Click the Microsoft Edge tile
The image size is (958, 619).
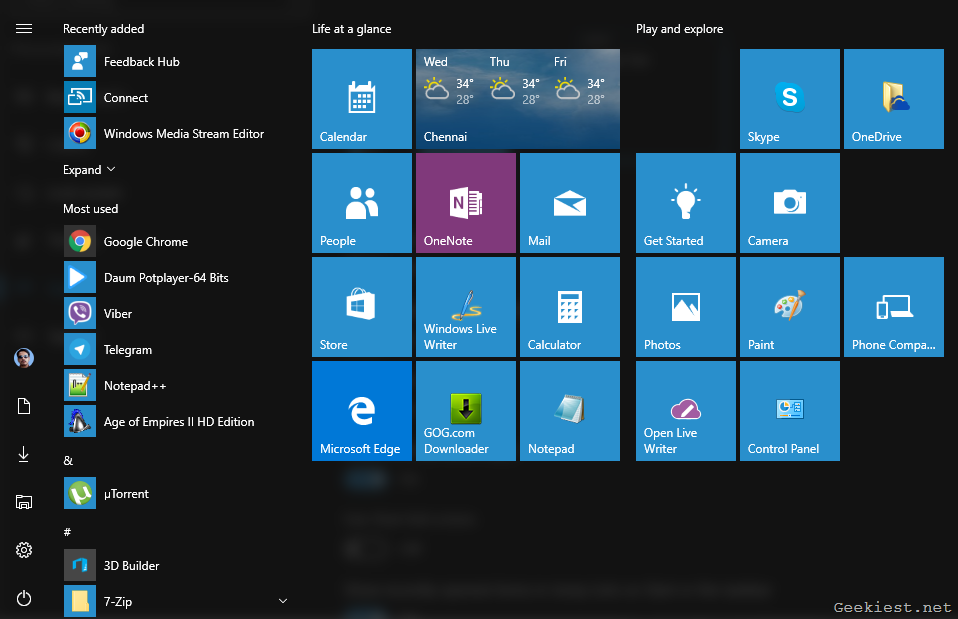coord(361,411)
